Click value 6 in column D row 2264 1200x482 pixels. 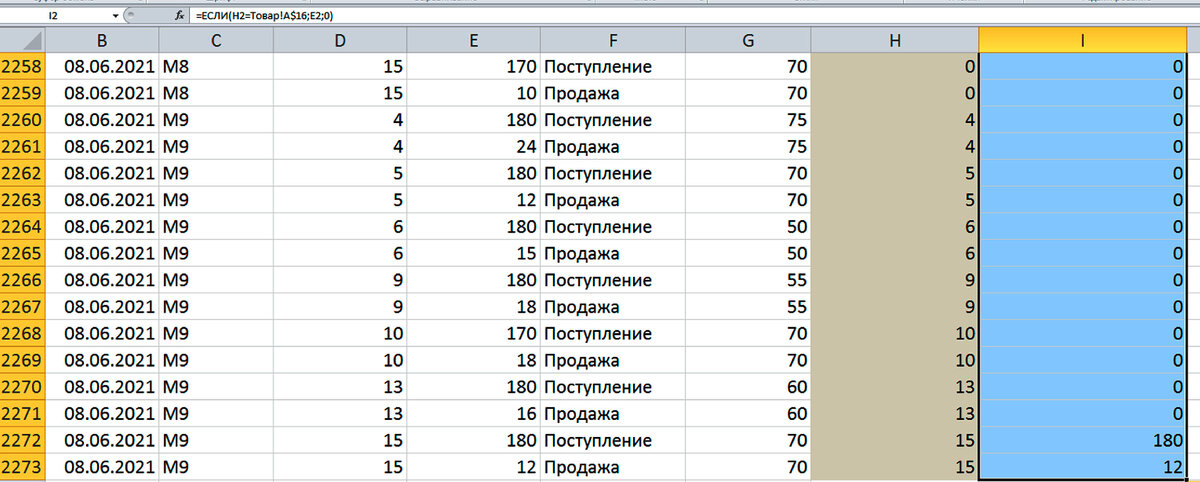pos(397,227)
